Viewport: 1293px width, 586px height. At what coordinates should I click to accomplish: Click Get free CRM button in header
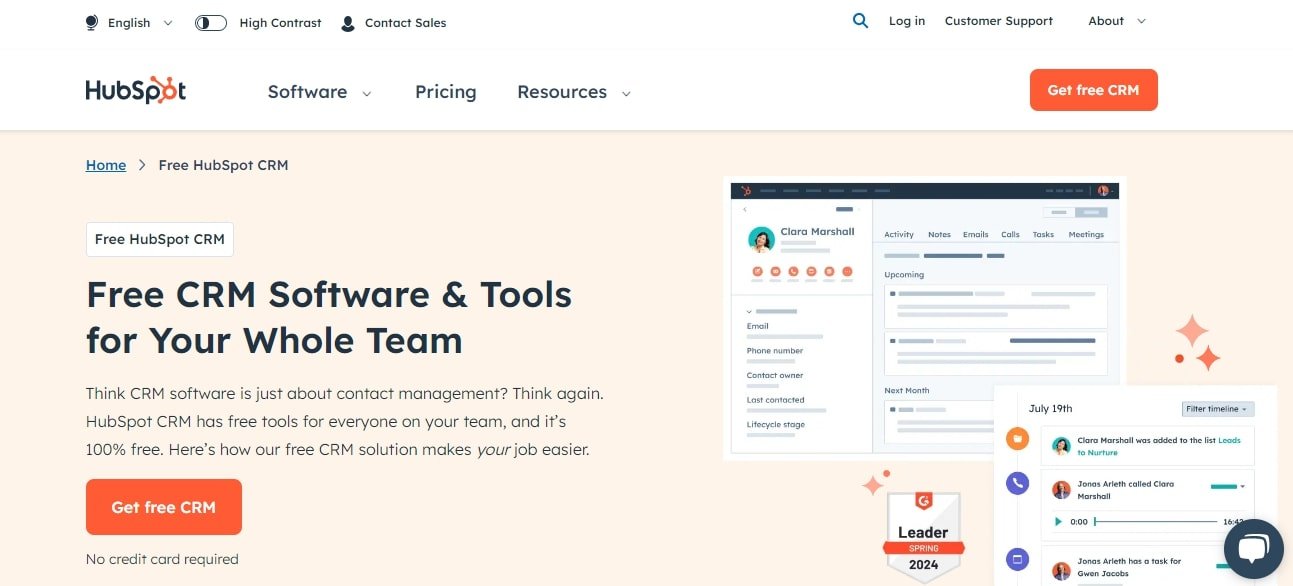(x=1093, y=90)
